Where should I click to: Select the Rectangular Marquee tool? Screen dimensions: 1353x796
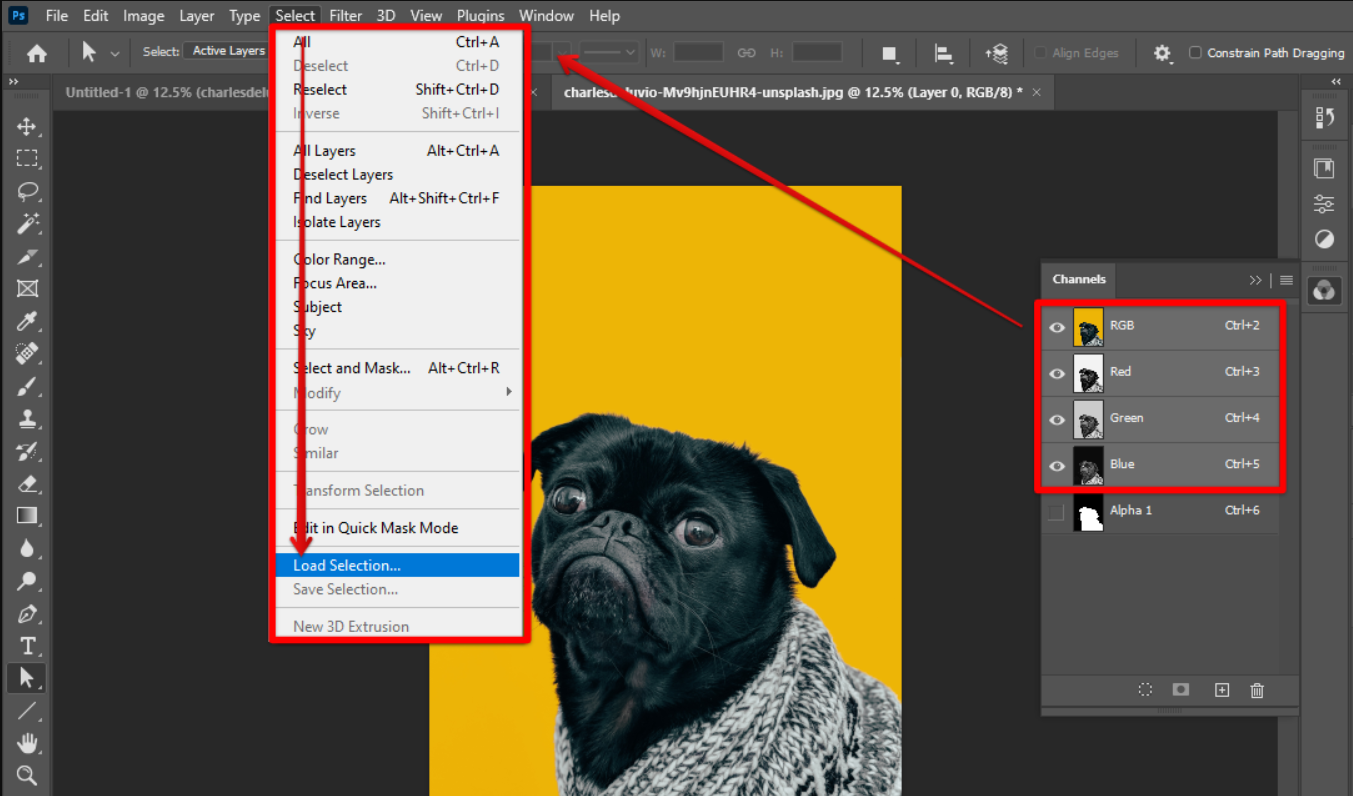[26, 158]
